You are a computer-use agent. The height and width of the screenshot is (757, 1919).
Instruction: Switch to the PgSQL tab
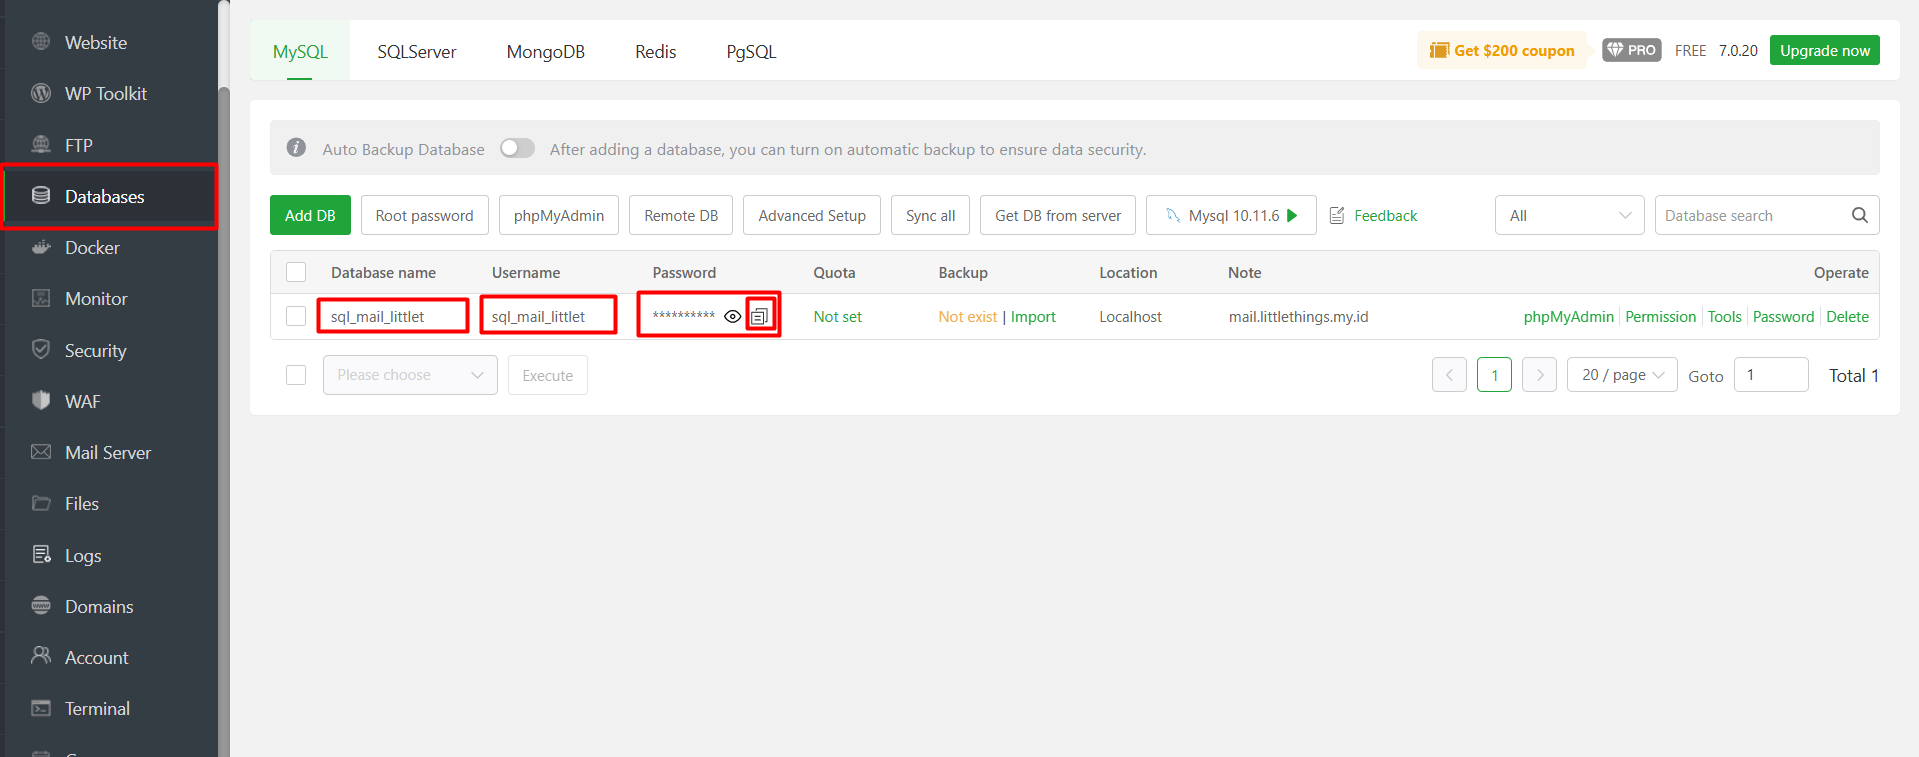pos(751,51)
